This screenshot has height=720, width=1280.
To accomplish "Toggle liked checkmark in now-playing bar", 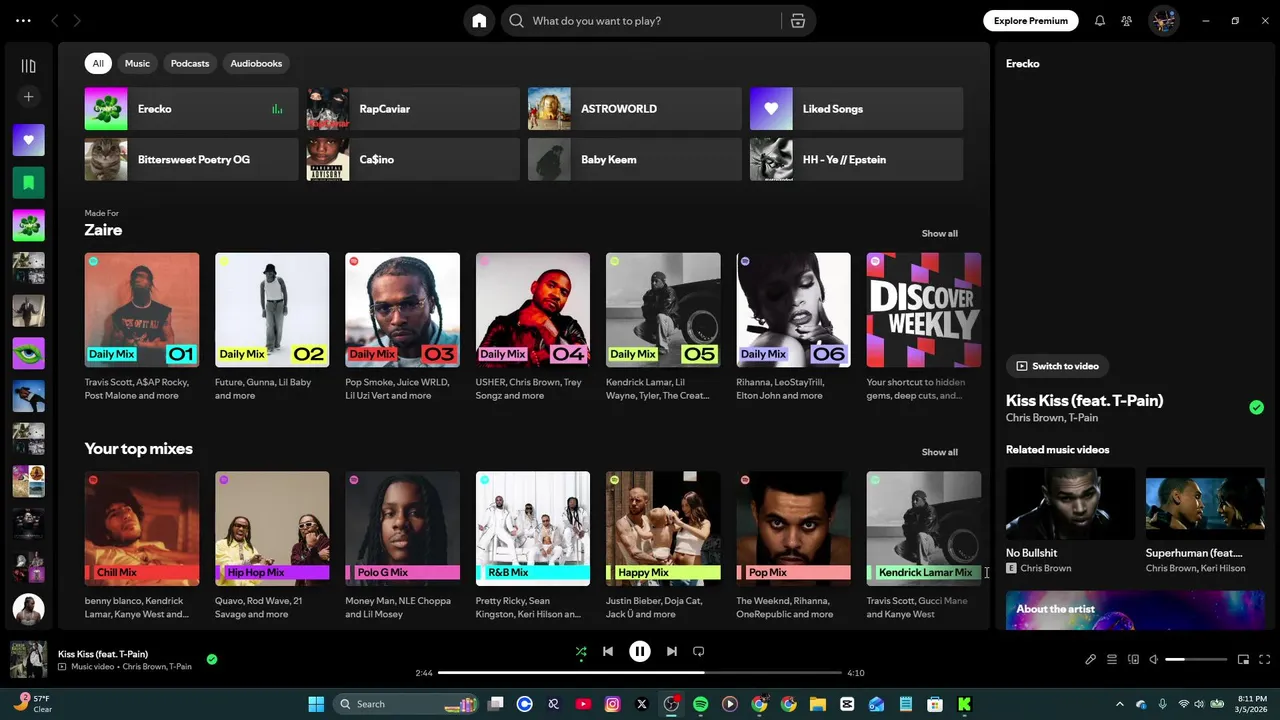I will [212, 659].
